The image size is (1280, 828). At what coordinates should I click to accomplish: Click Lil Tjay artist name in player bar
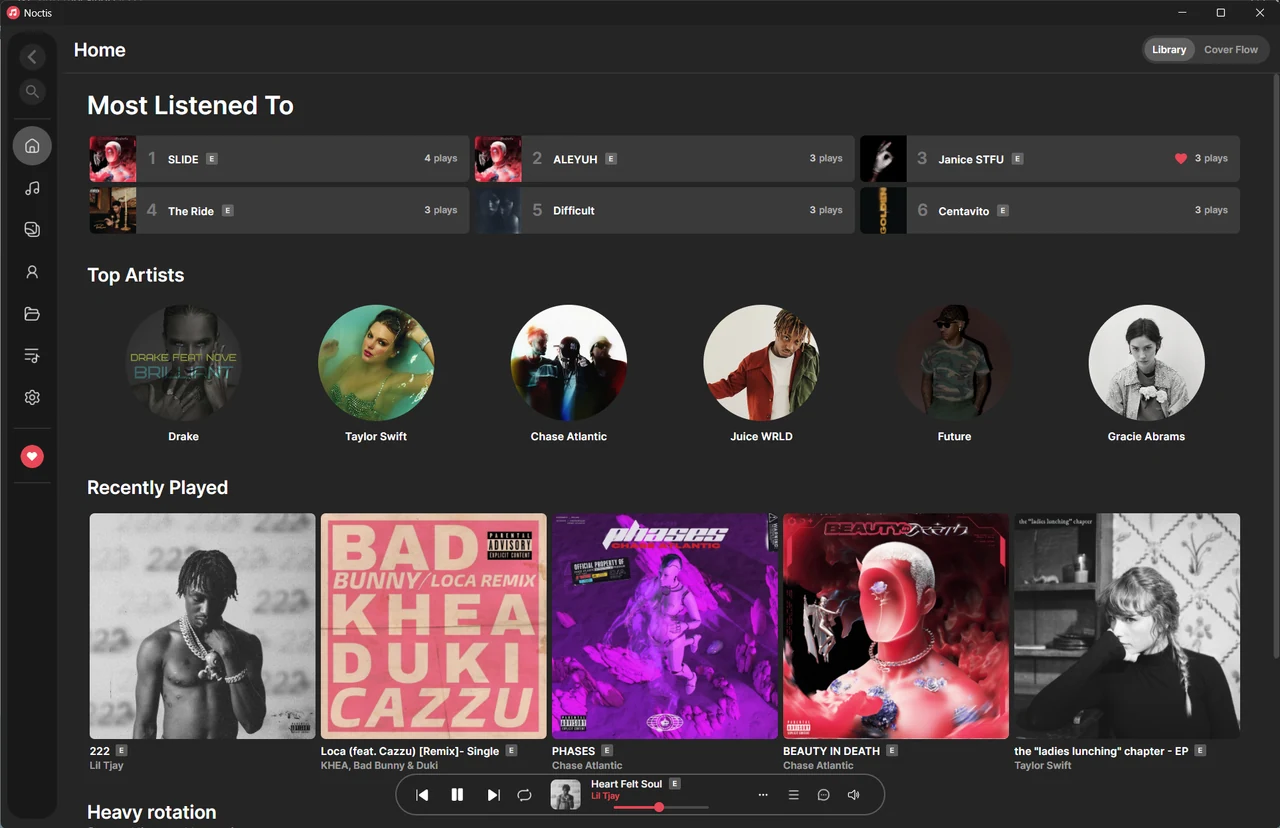[x=606, y=797]
